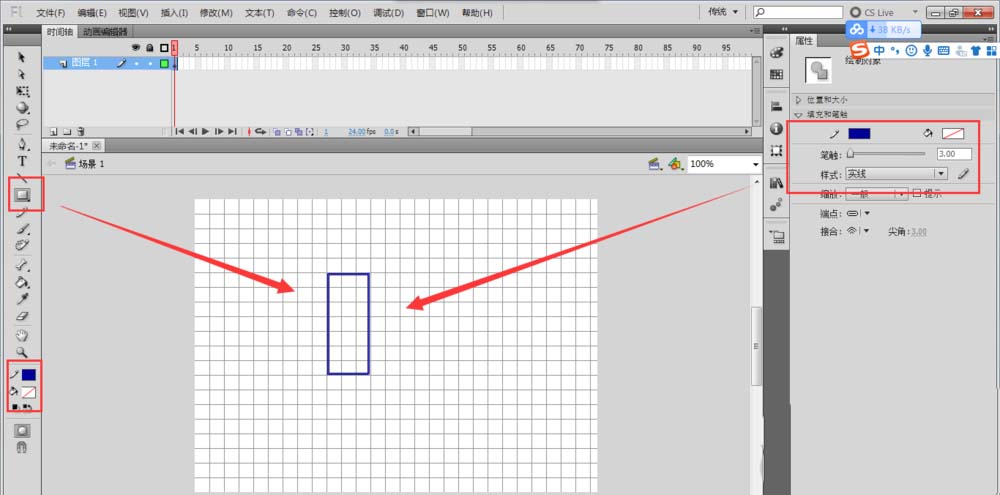Toggle the onion skin button
The image size is (1000, 495).
277,131
